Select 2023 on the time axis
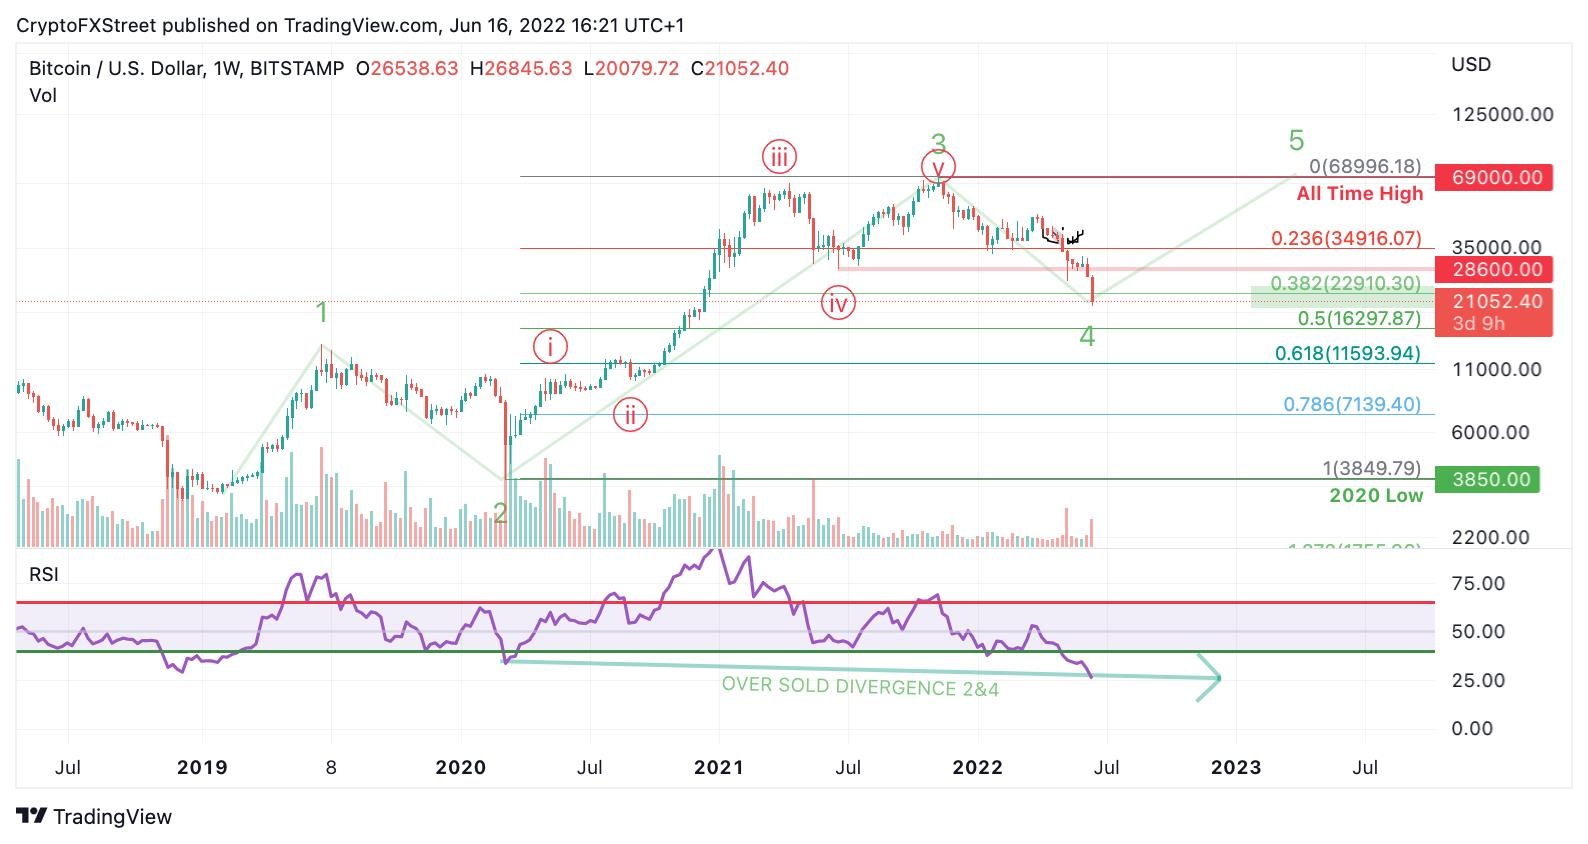The width and height of the screenshot is (1588, 844). click(x=1236, y=767)
